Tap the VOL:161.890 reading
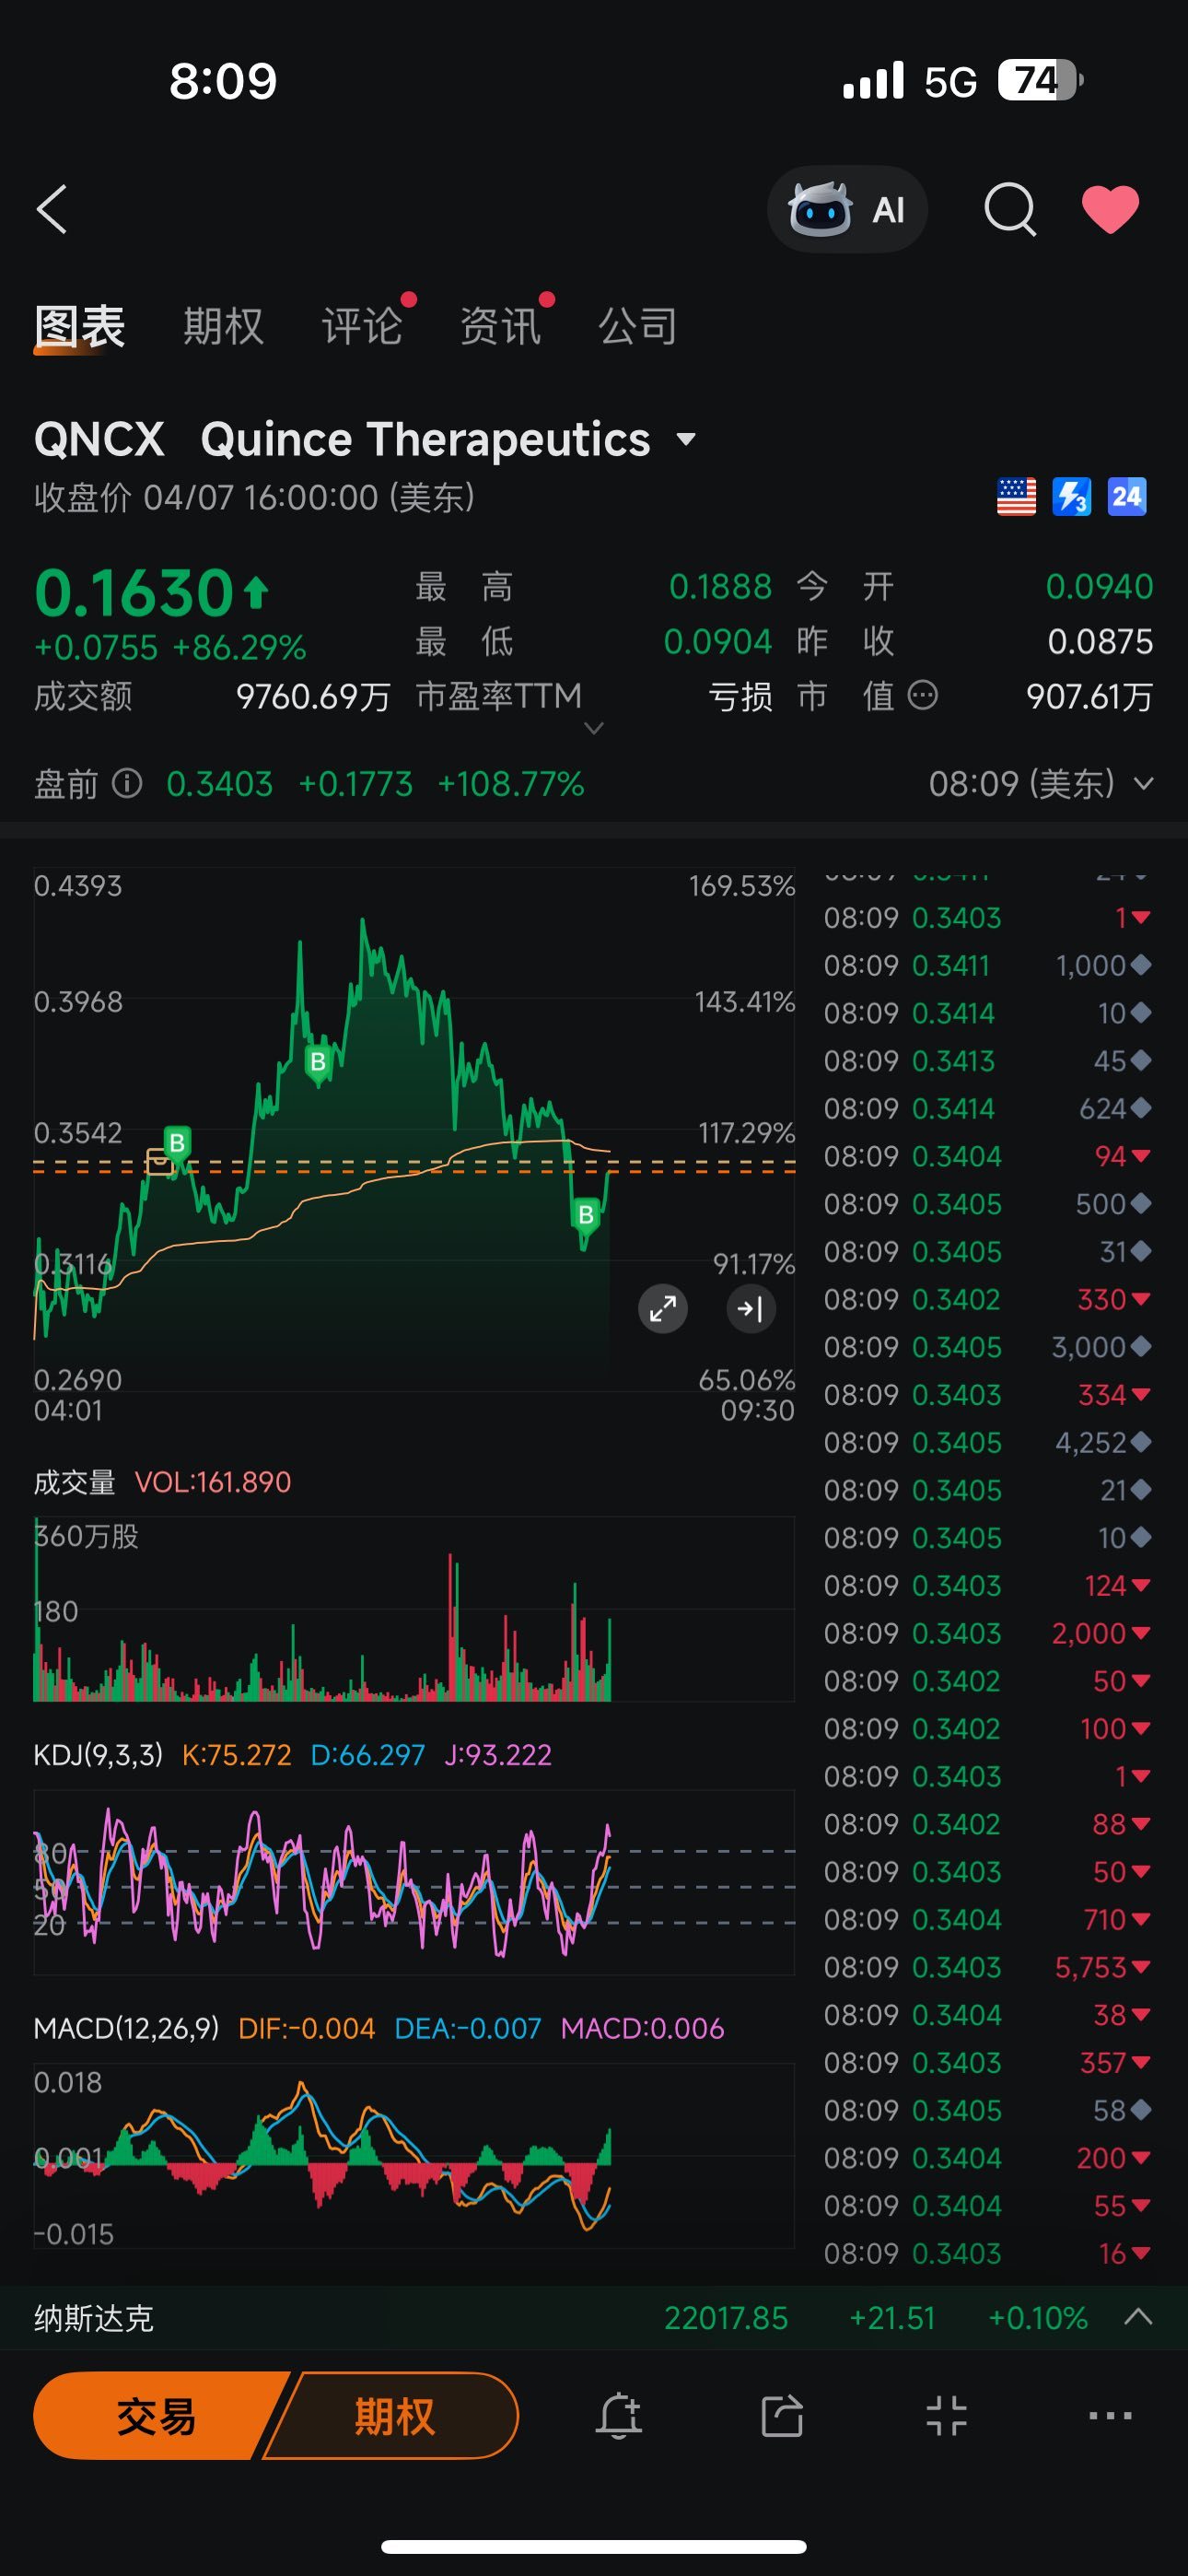Viewport: 1188px width, 2576px height. pyautogui.click(x=213, y=1482)
